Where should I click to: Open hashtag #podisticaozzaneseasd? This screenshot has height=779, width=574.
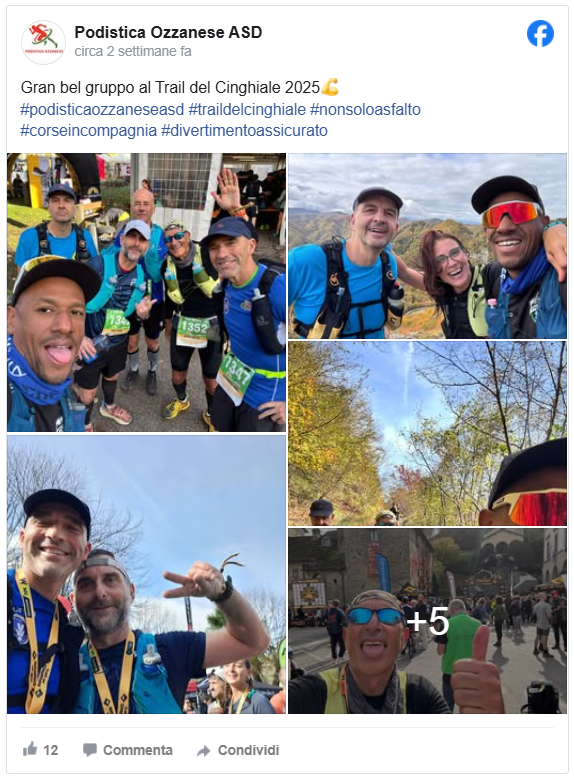point(102,109)
